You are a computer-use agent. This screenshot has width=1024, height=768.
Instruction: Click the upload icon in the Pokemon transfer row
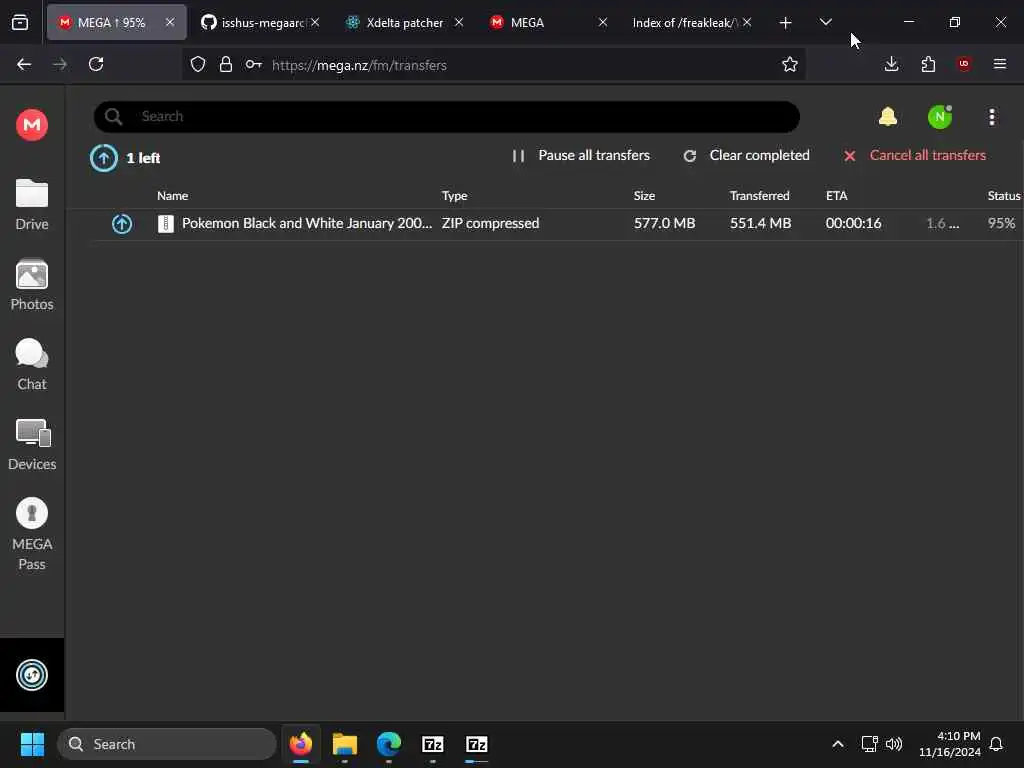click(121, 224)
